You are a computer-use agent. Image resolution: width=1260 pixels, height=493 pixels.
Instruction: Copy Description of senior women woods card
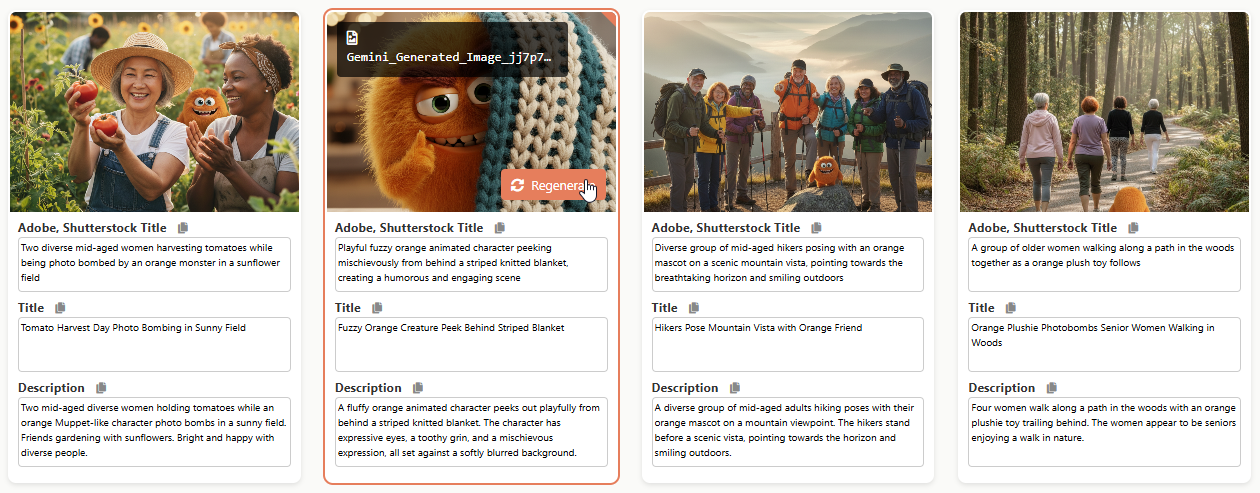tap(1052, 388)
